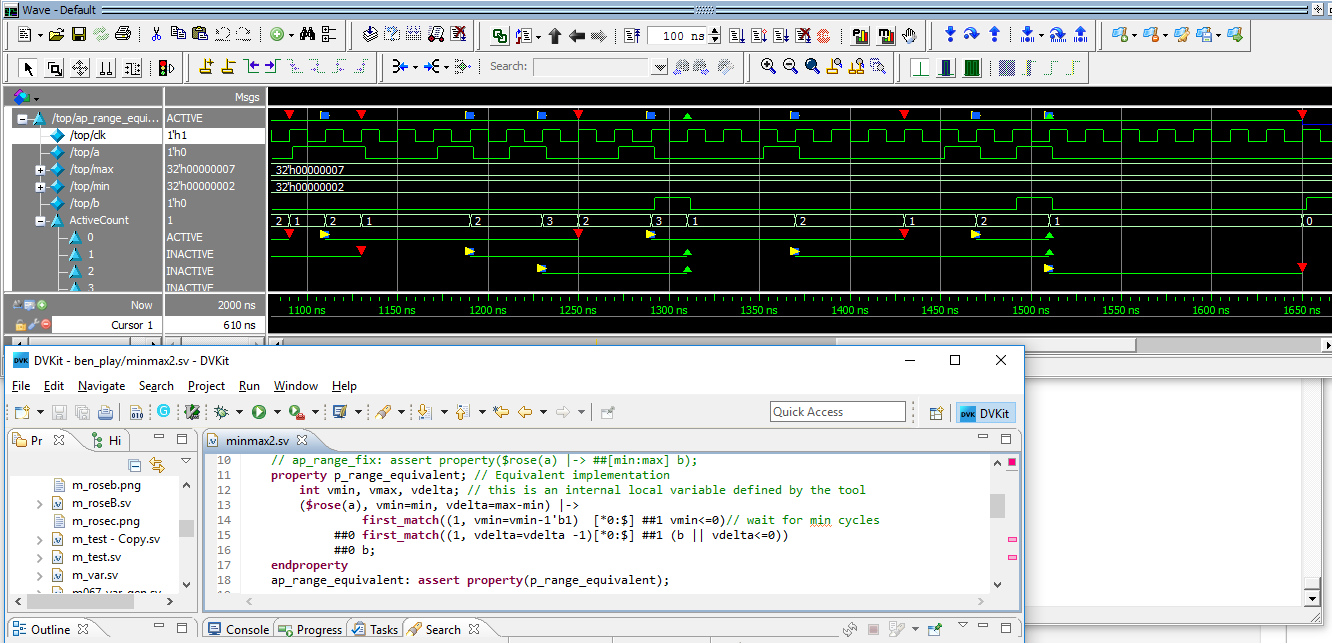This screenshot has height=643, width=1332.
Task: Collapse the ActiveCount tree node
Action: (x=41, y=221)
